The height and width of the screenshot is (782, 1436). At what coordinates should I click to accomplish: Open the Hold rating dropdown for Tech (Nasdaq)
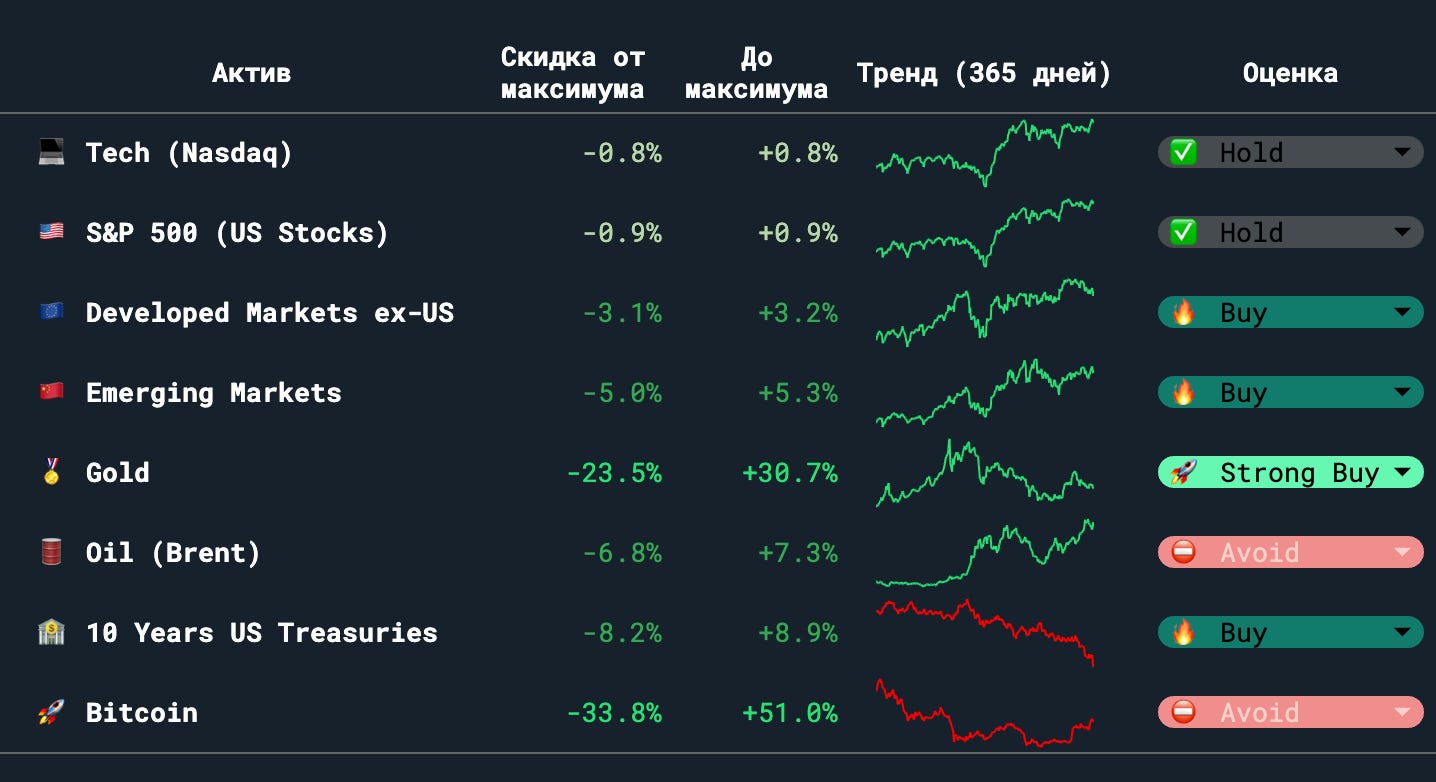(x=1290, y=152)
